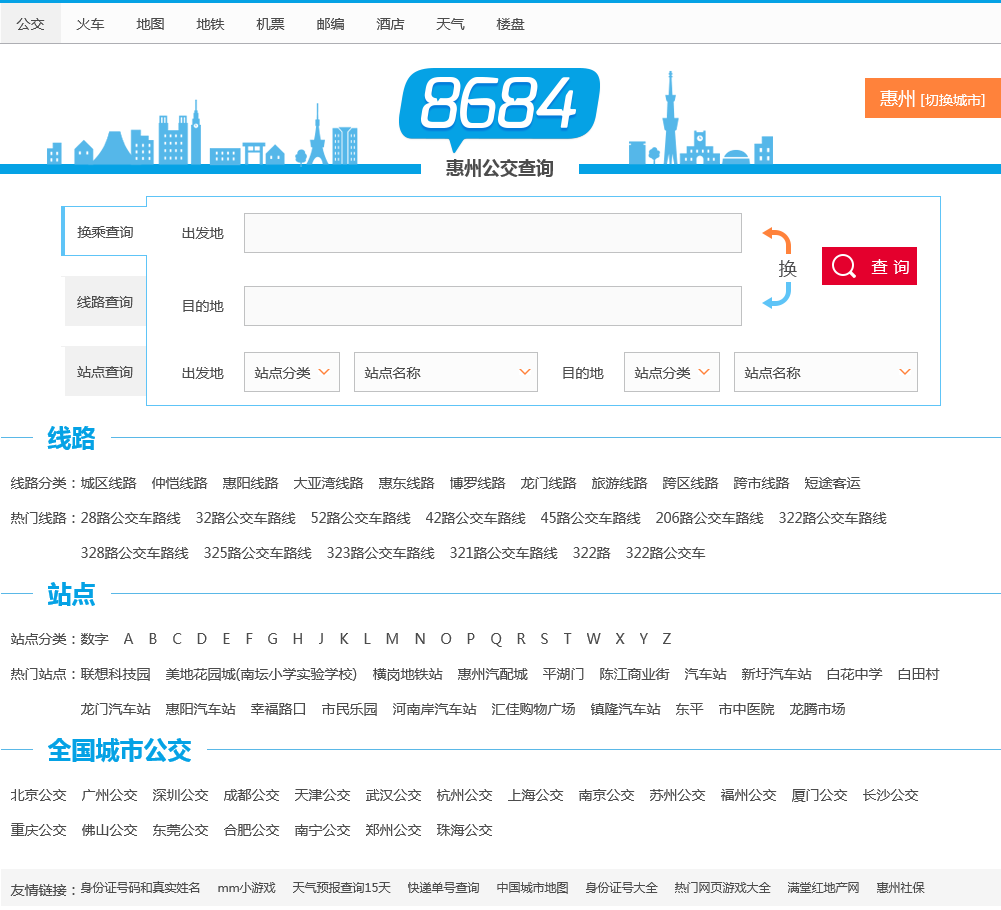The width and height of the screenshot is (1001, 910).
Task: Open 惠阳线路 category link
Action: [x=250, y=483]
